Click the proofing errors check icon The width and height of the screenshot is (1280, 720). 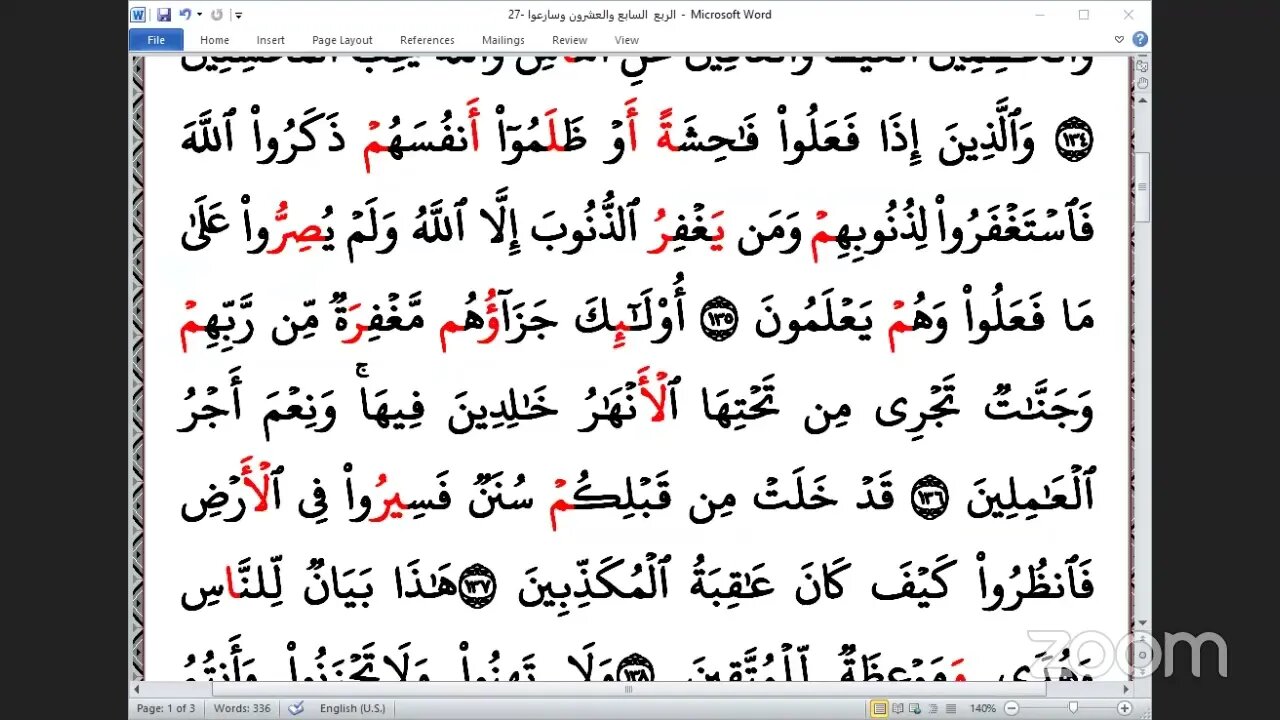pos(296,708)
